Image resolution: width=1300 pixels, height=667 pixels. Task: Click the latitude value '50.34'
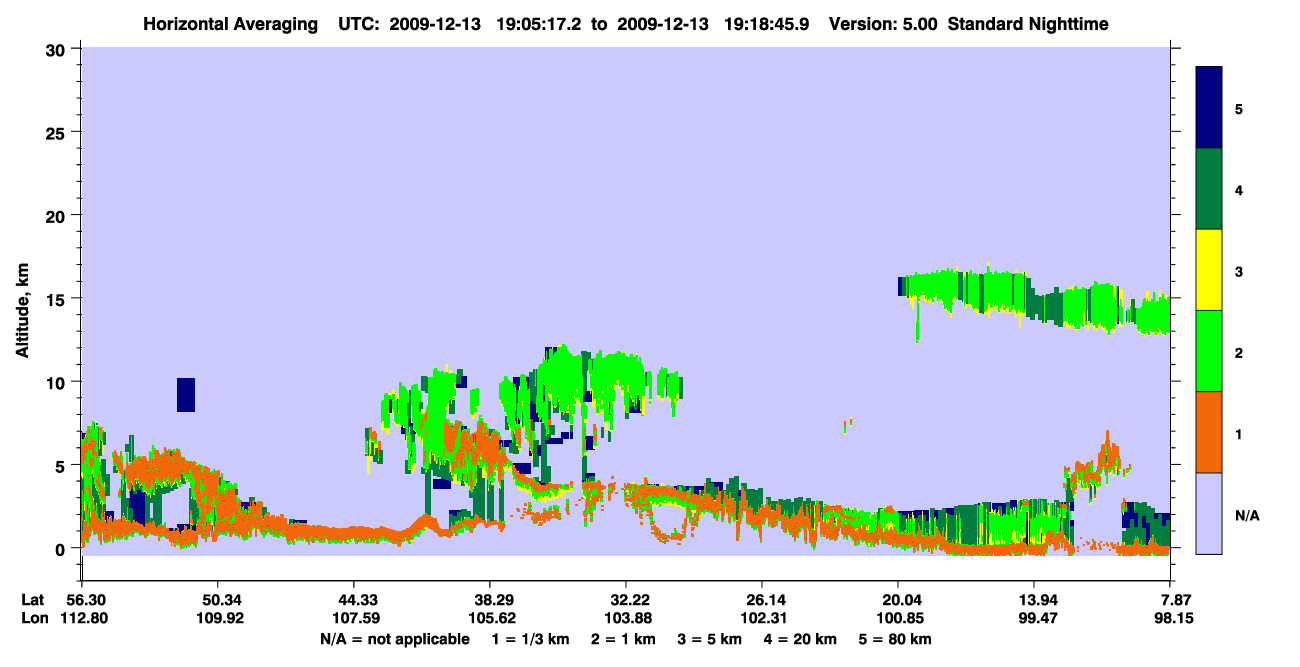218,600
